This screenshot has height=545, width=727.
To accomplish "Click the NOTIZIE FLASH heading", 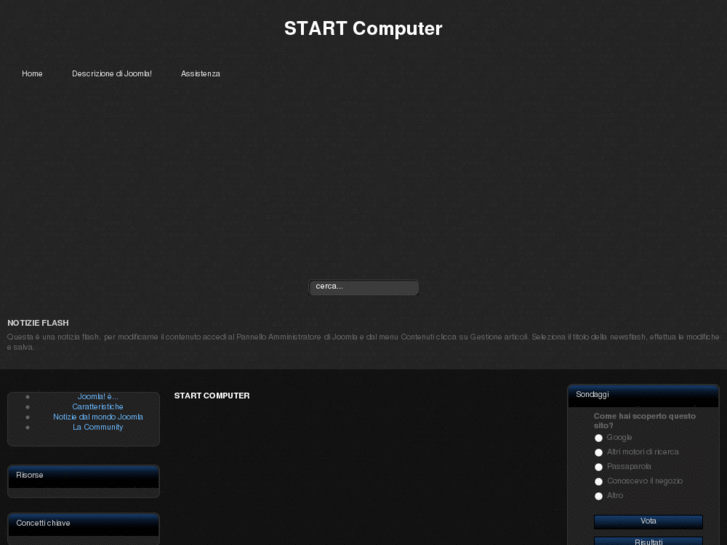I will pyautogui.click(x=38, y=323).
